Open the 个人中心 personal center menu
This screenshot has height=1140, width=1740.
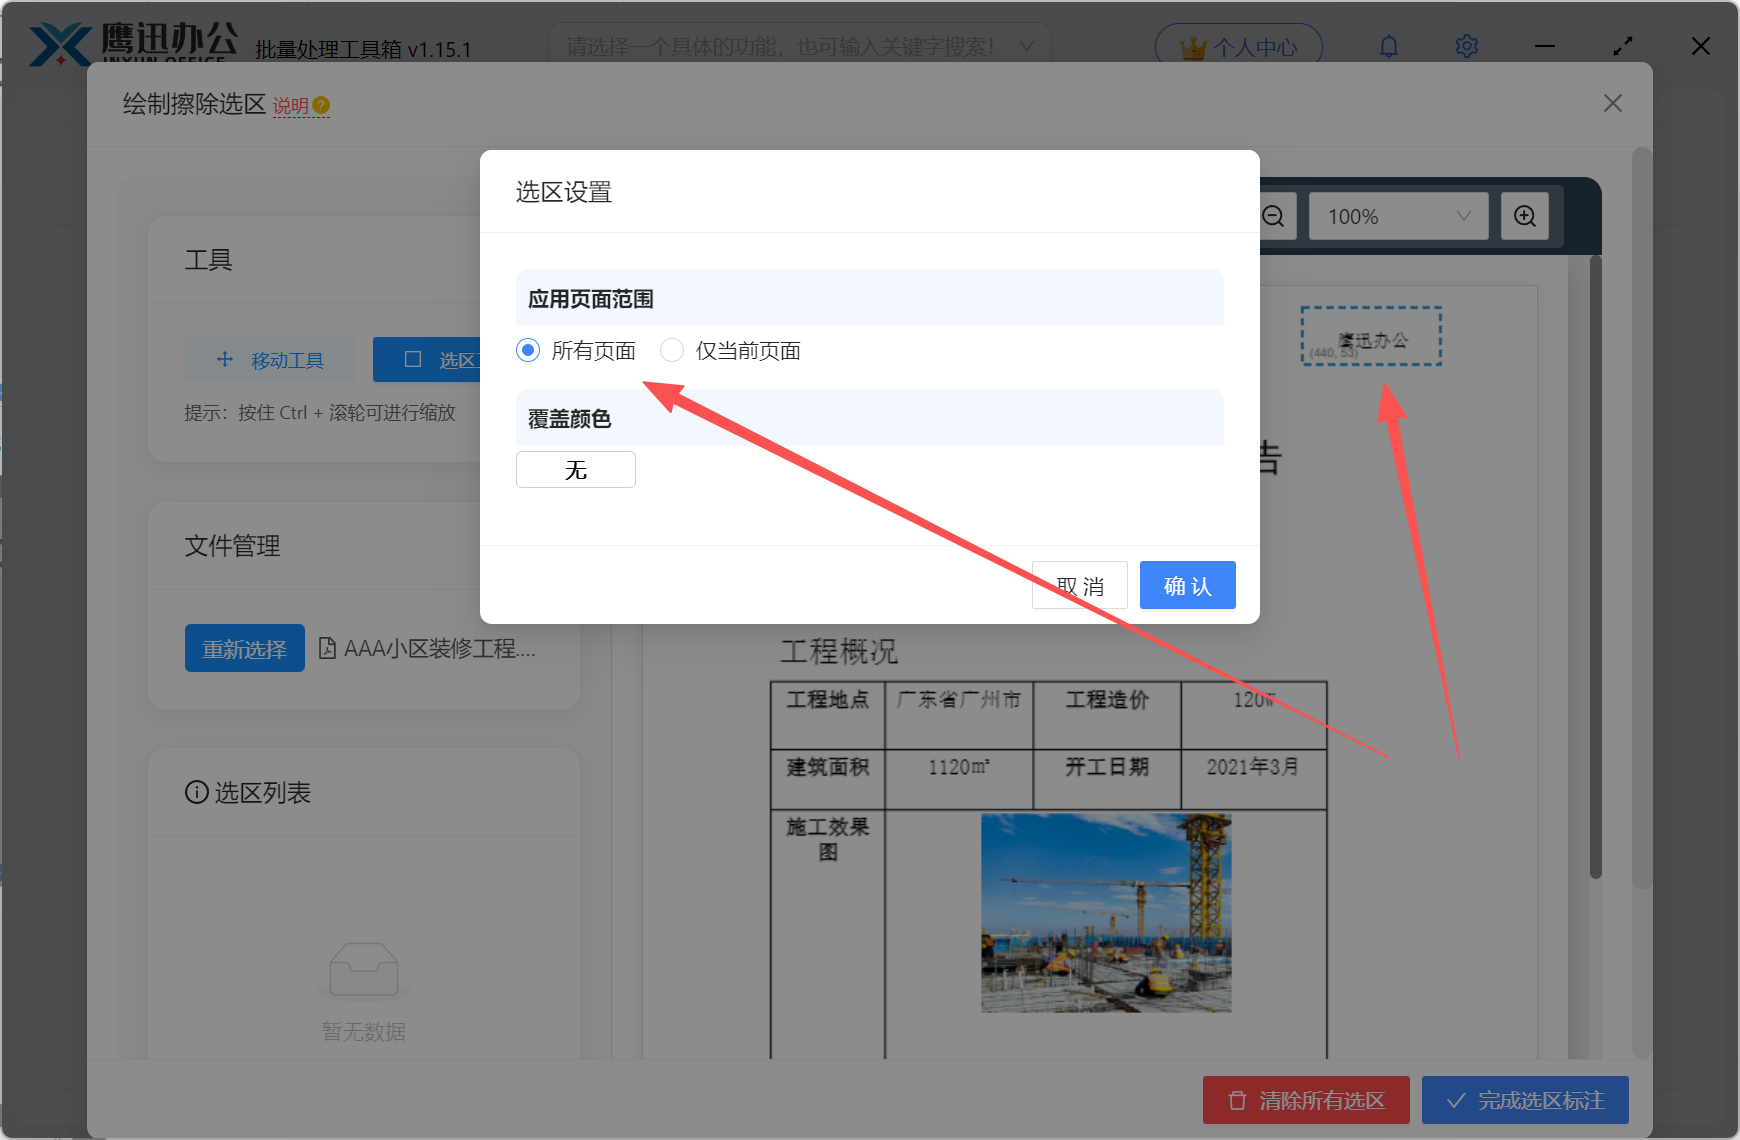point(1238,46)
